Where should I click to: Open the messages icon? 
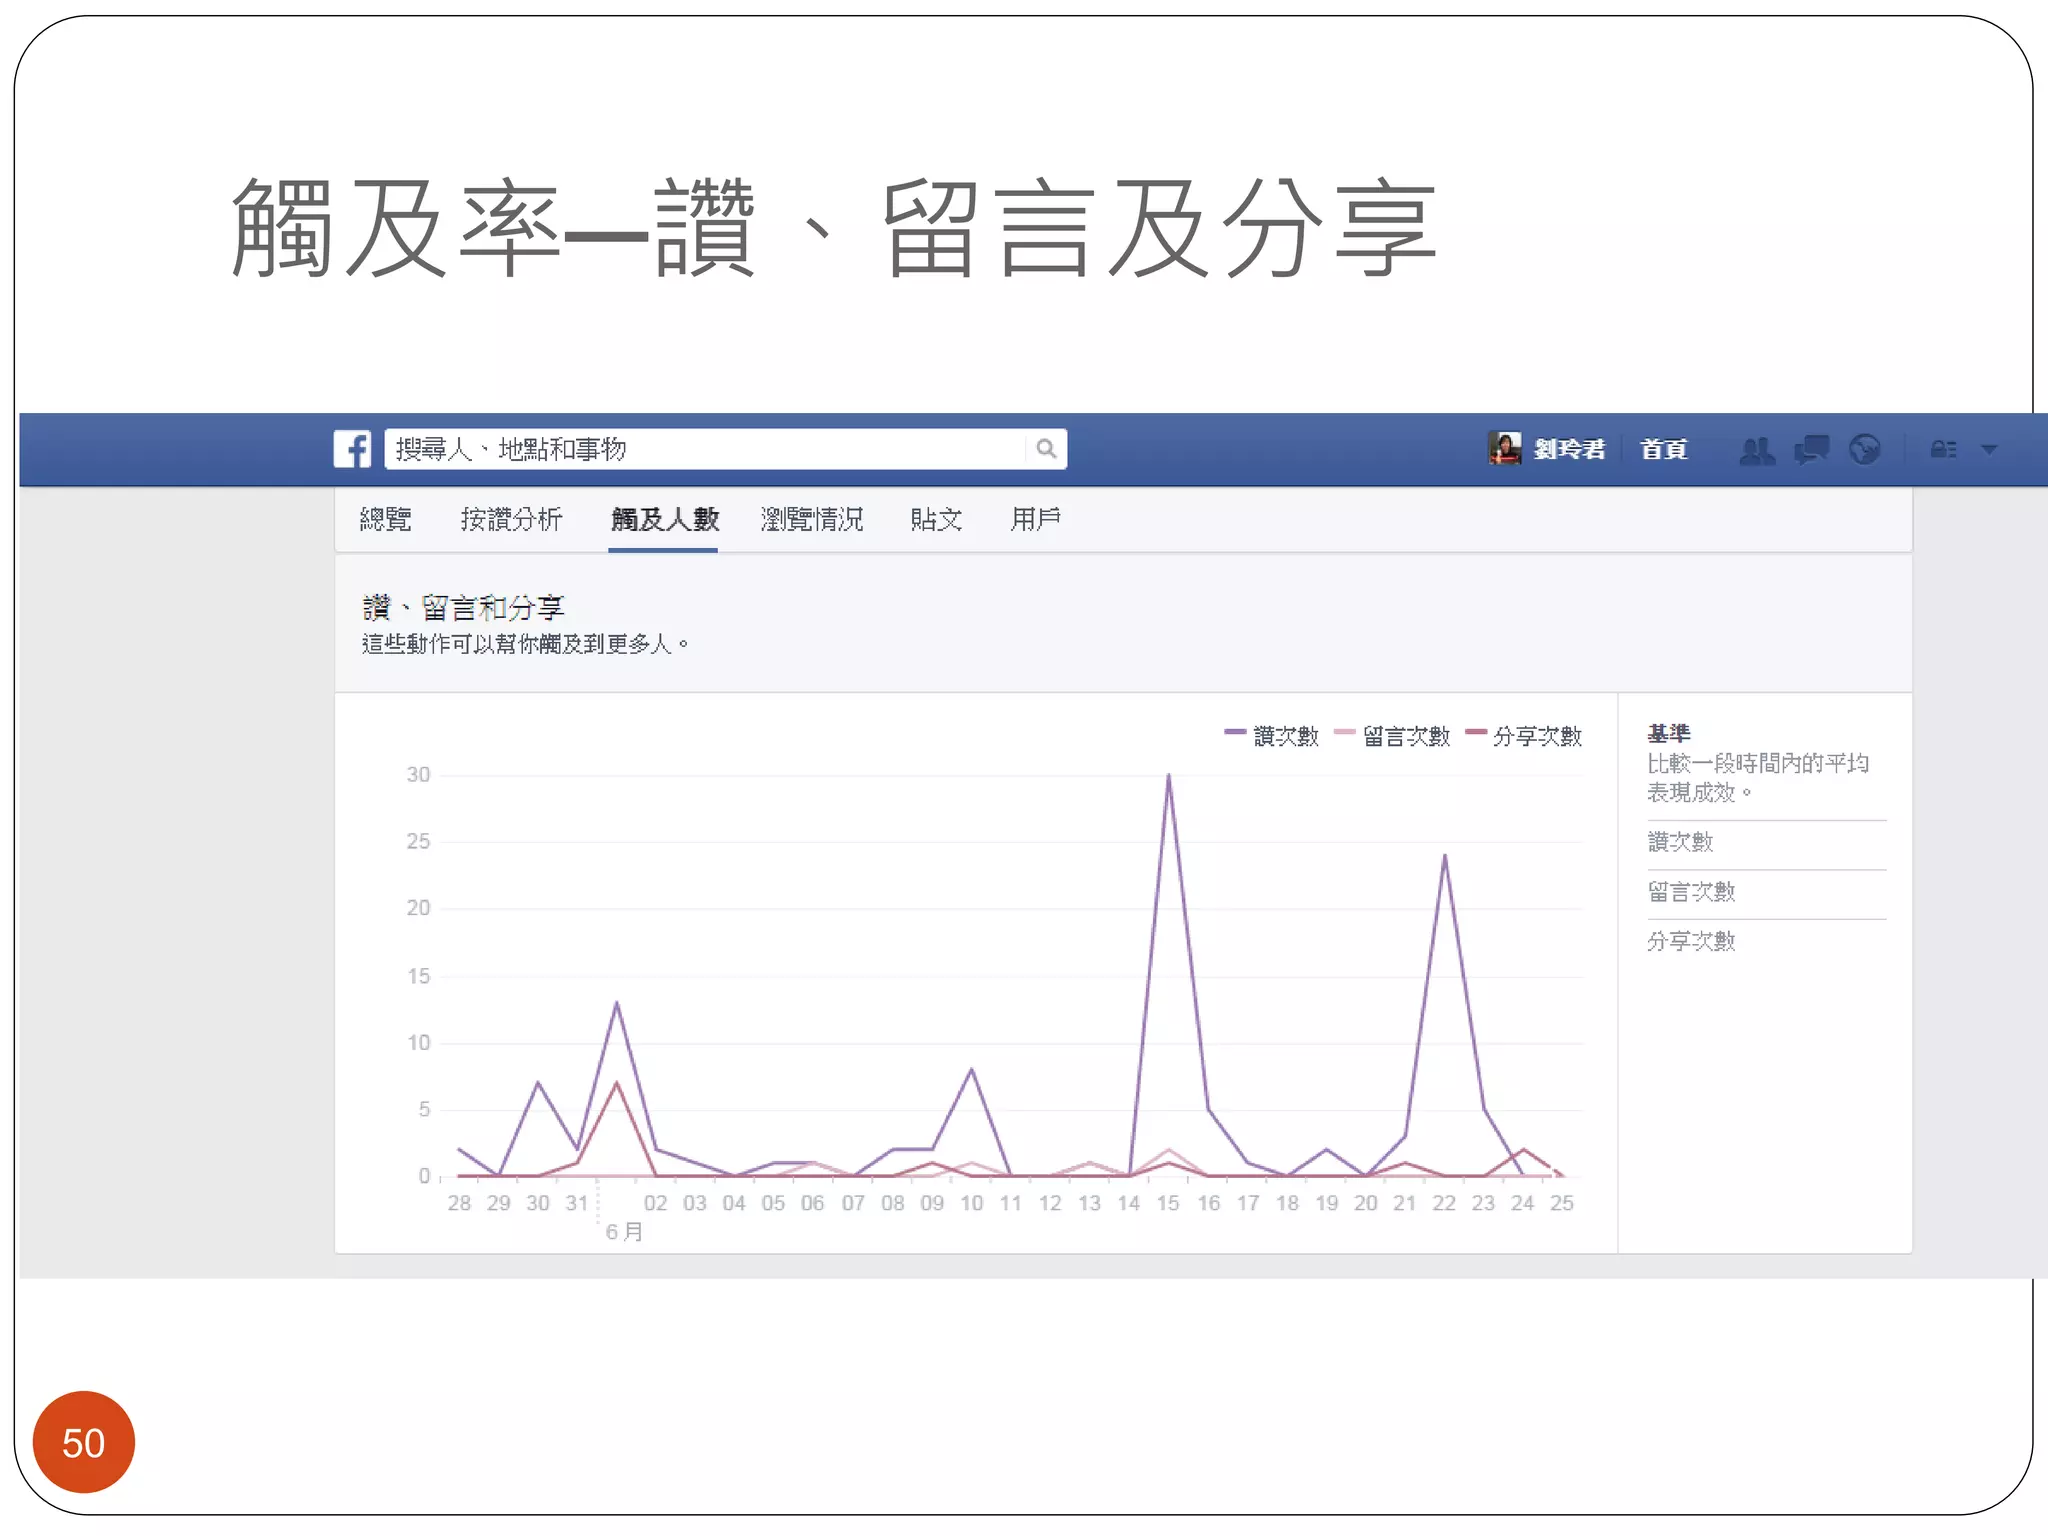(1811, 450)
